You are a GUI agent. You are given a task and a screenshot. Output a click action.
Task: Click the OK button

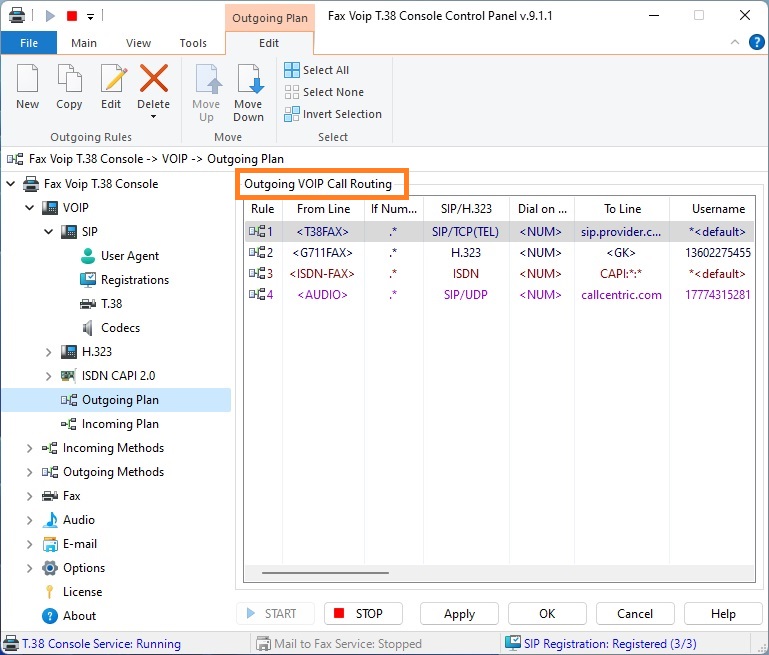547,614
